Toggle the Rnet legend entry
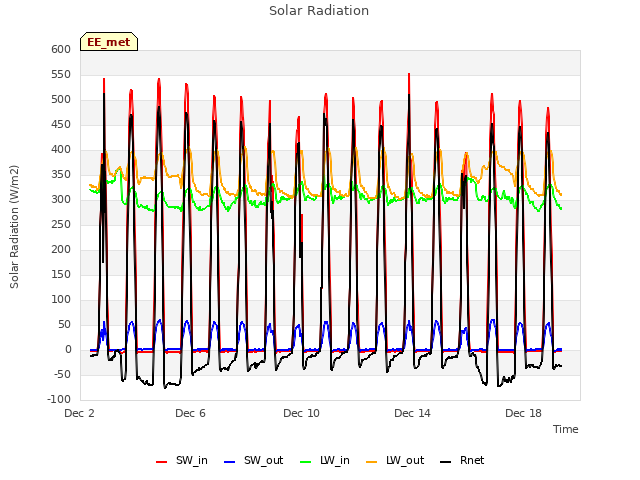640x480 pixels. [462, 460]
